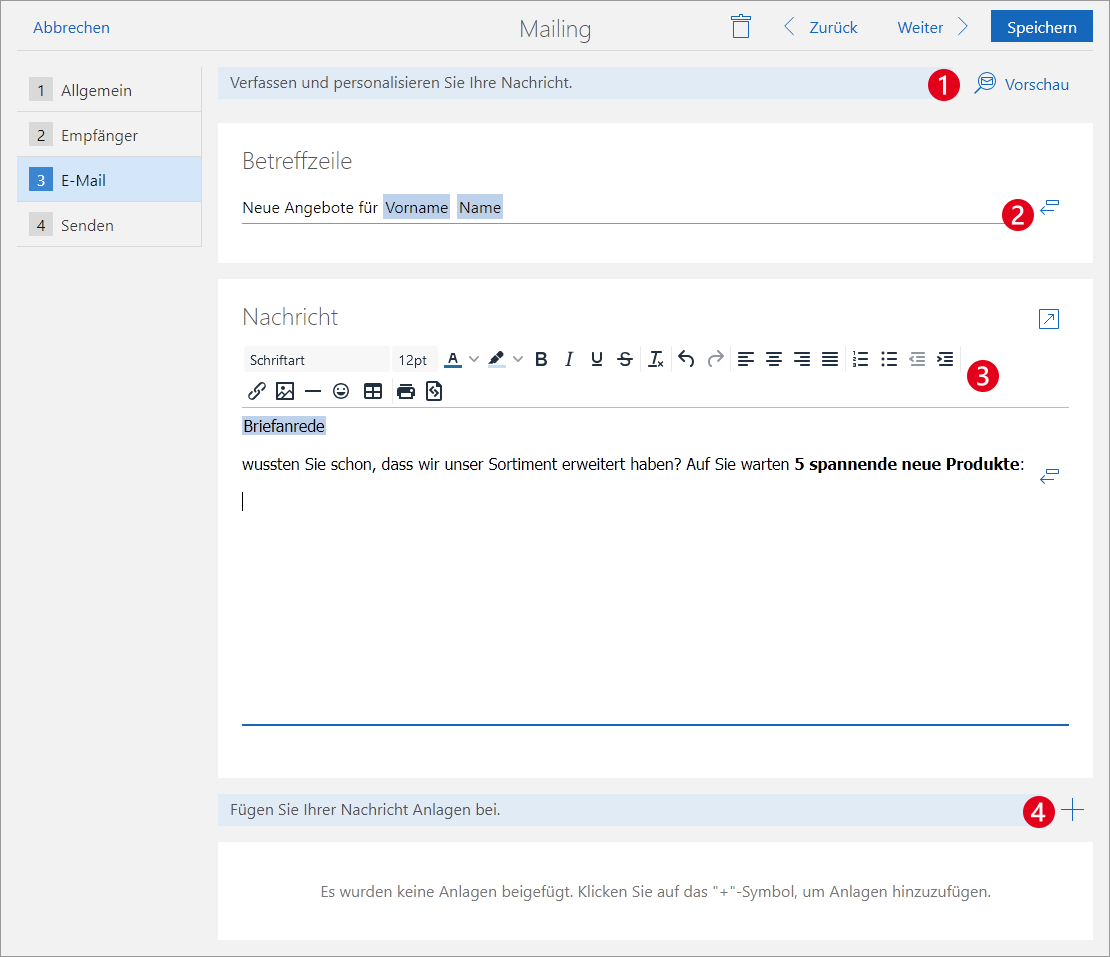Insert an emoji via smiley icon
Viewport: 1110px width, 957px height.
[x=341, y=391]
